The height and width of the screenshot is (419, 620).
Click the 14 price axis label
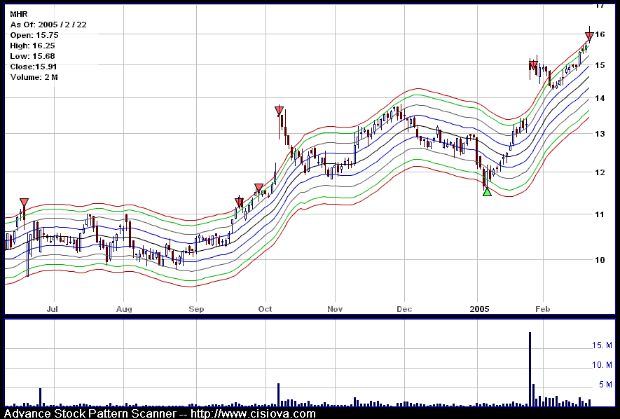click(600, 98)
